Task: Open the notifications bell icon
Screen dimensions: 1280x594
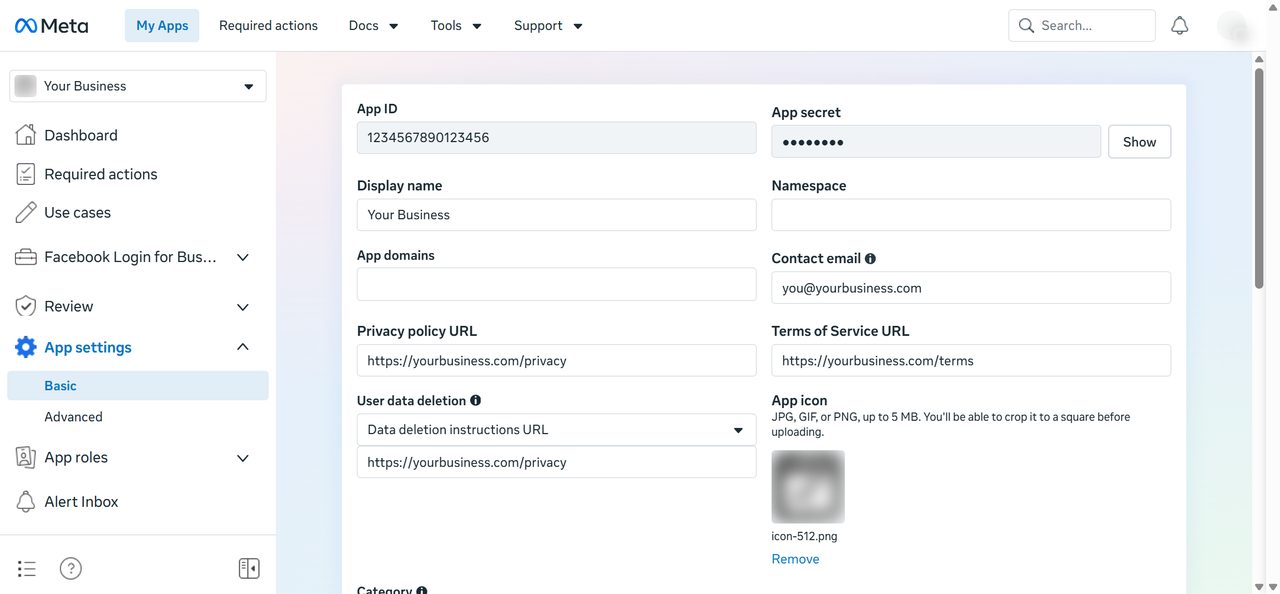Action: click(1180, 26)
